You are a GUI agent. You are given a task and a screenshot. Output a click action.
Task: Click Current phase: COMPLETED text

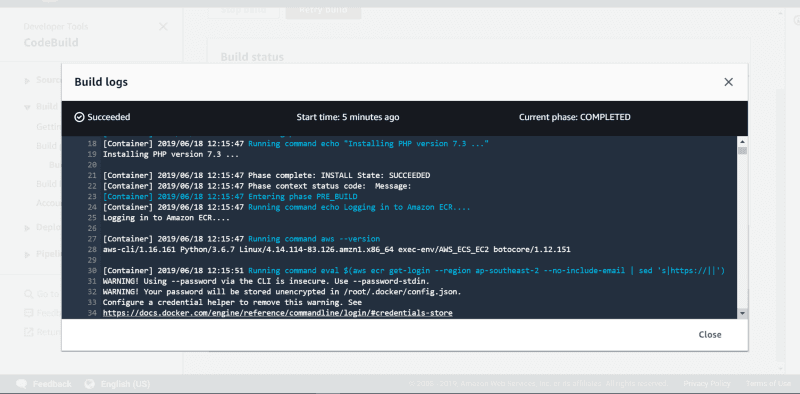pyautogui.click(x=574, y=117)
